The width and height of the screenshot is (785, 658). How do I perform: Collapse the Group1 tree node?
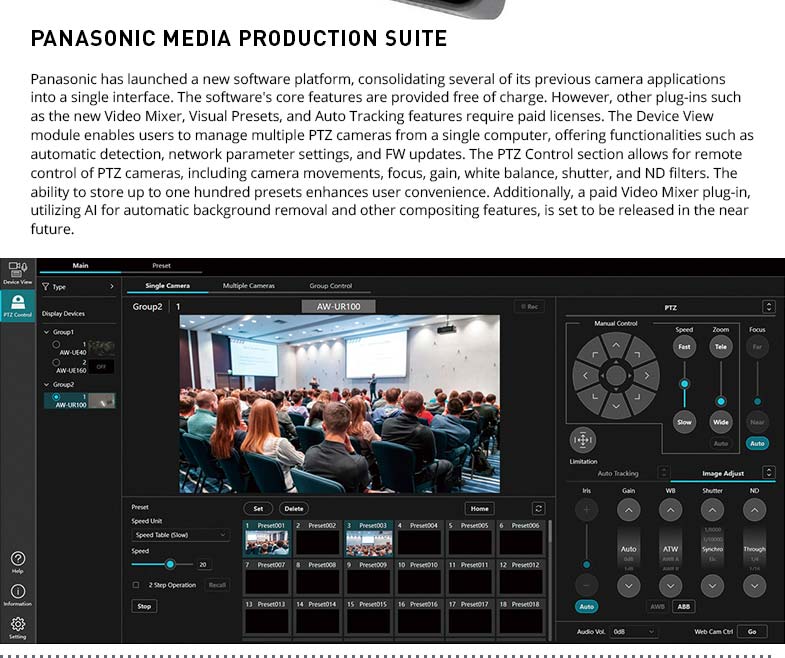(47, 332)
